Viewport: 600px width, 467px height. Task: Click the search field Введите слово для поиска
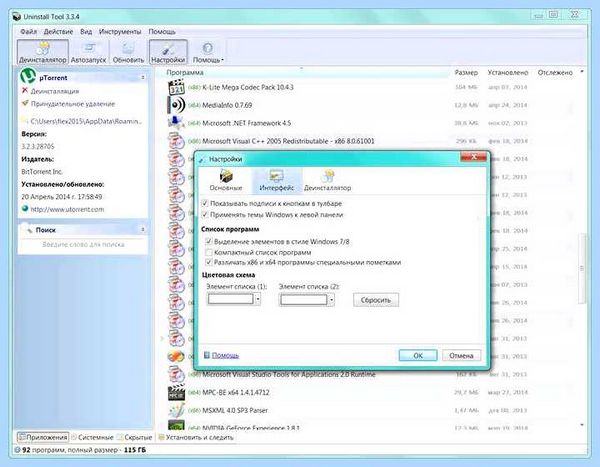(x=83, y=244)
